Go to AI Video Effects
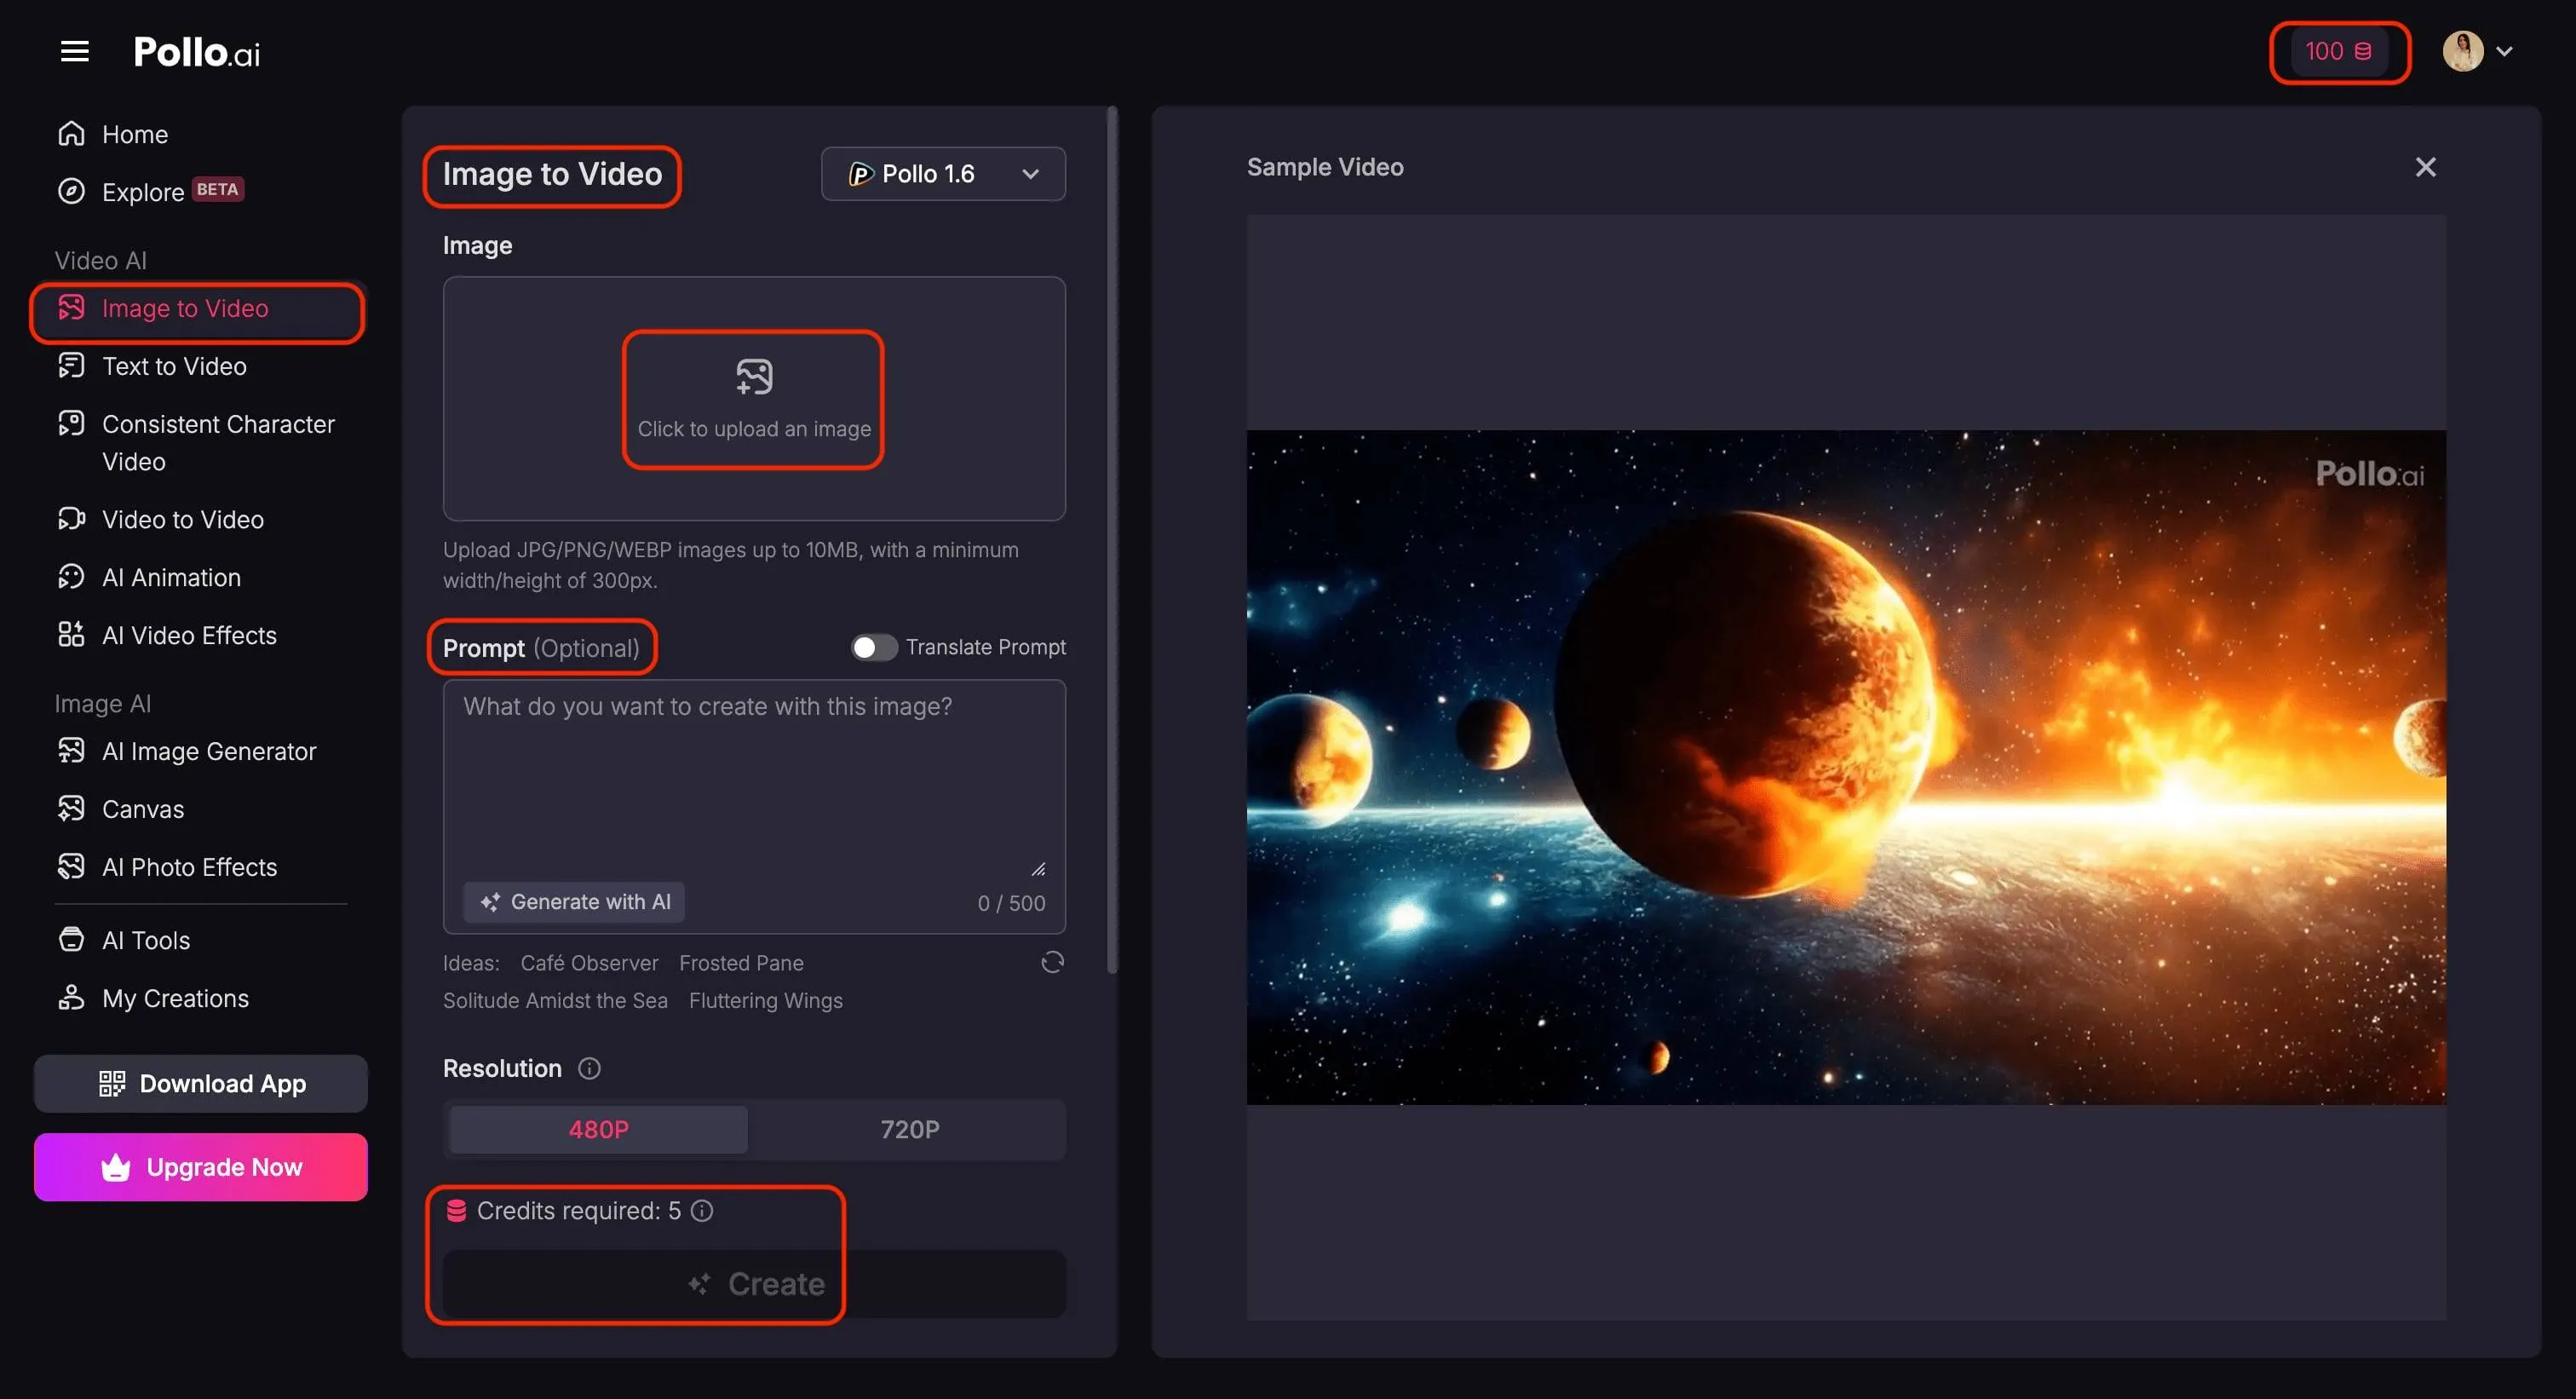Screen dimensions: 2576x1399 189,635
